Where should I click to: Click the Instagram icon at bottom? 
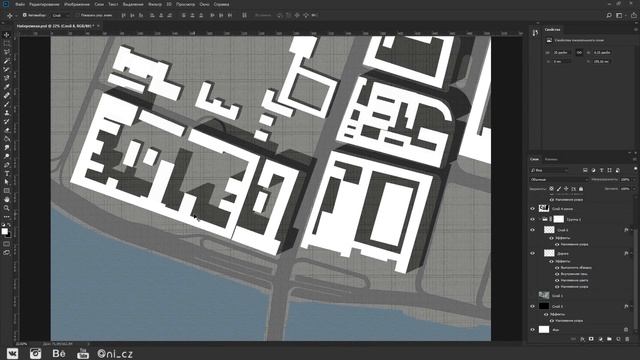[x=36, y=353]
